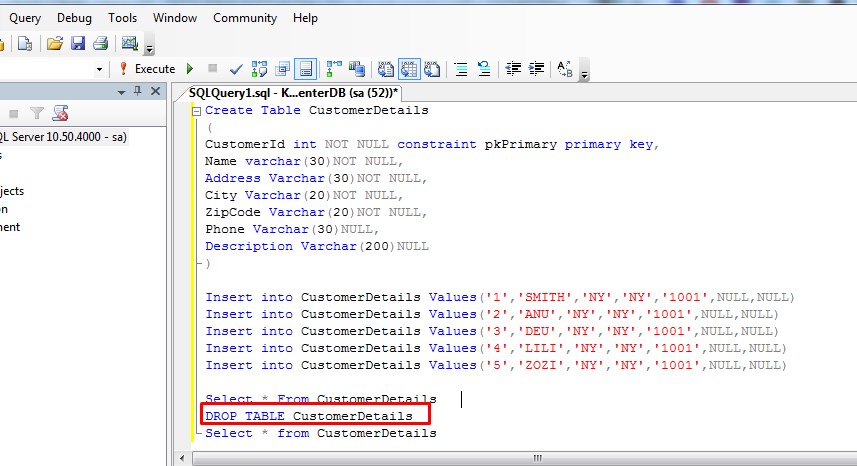Open Activity Monitor from the standard toolbar
Screen dimensions: 857x466
click(x=130, y=43)
